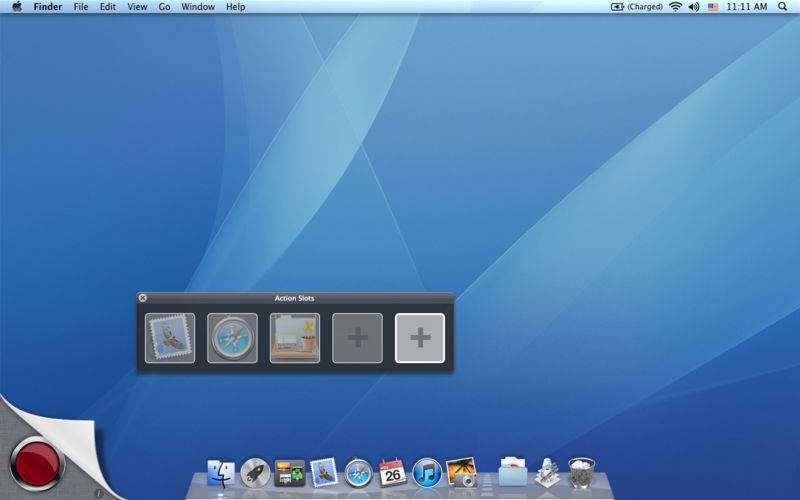The image size is (800, 500).
Task: Open Mission Control in the Dock
Action: [x=289, y=472]
